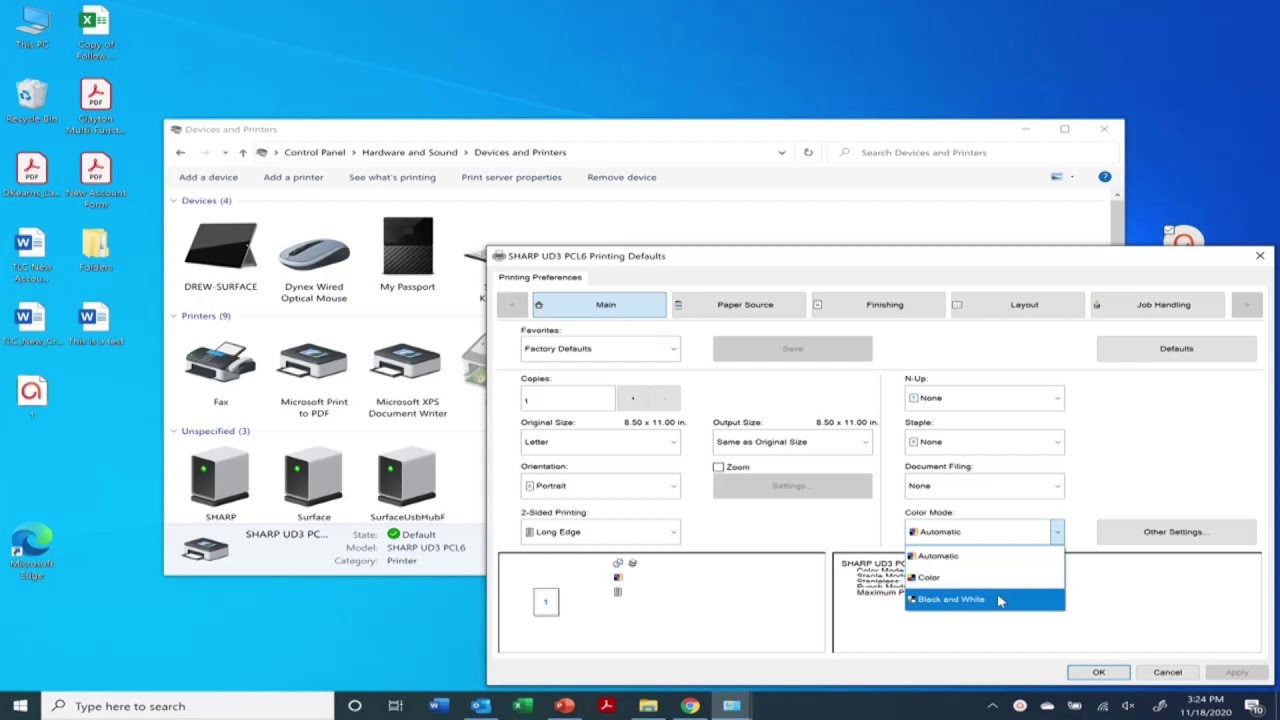Choose Automatic in the Color Mode list
The width and height of the screenshot is (1280, 720).
tap(985, 556)
